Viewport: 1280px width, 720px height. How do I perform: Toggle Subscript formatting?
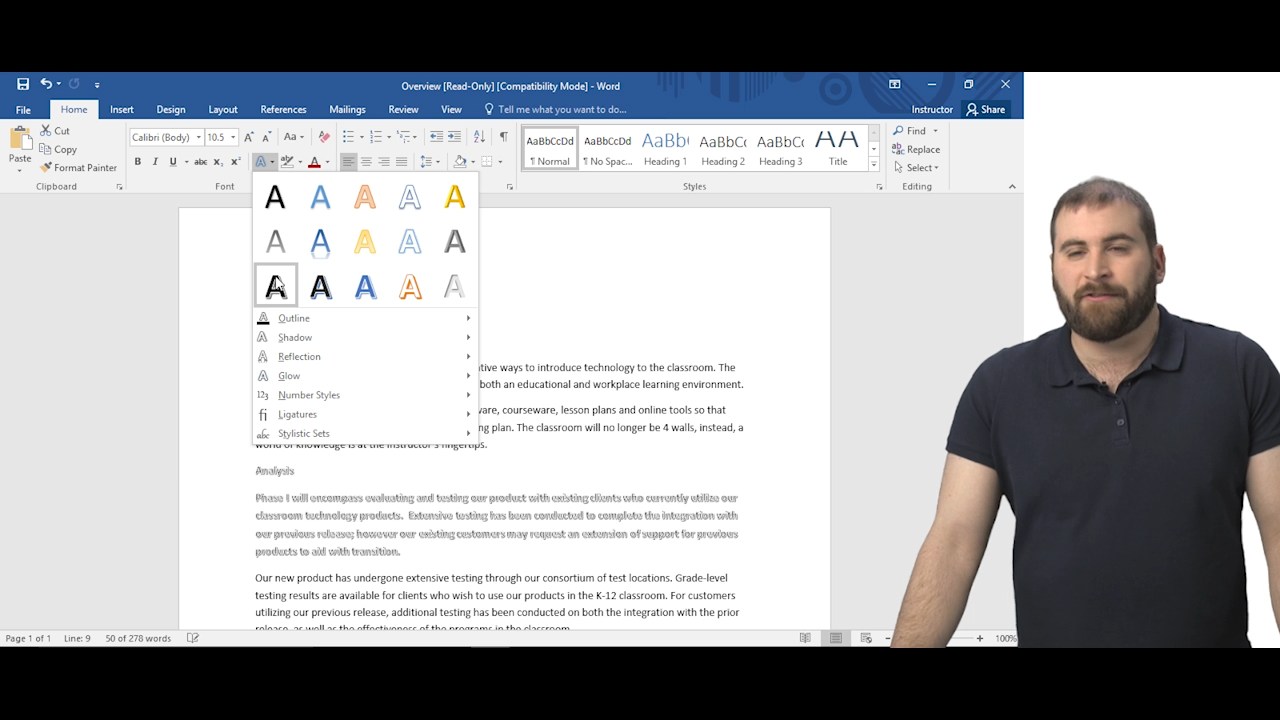(218, 162)
